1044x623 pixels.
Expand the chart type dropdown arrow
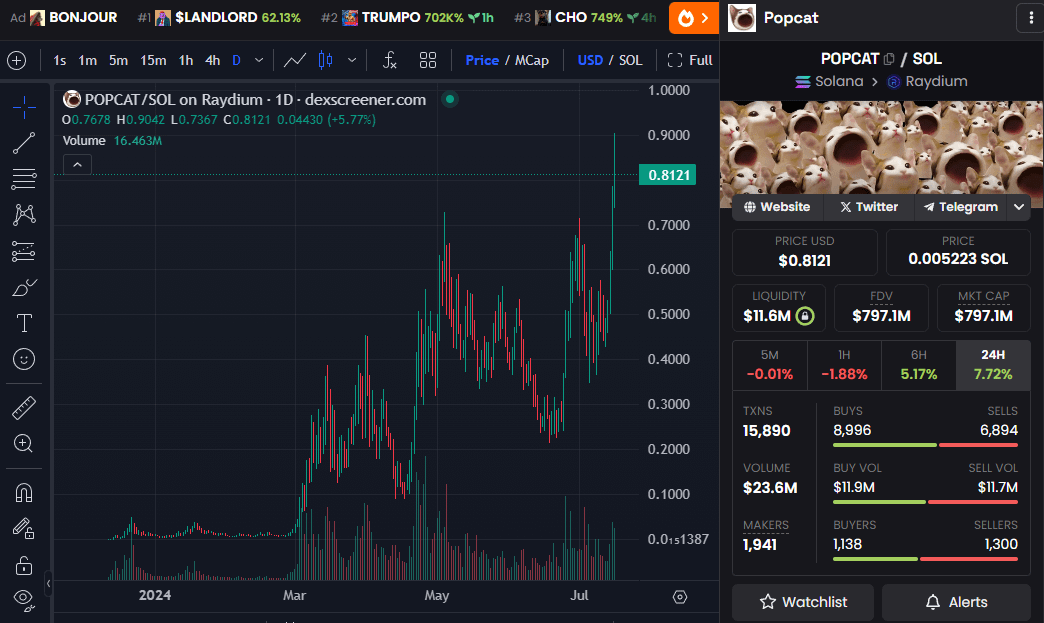tap(352, 61)
